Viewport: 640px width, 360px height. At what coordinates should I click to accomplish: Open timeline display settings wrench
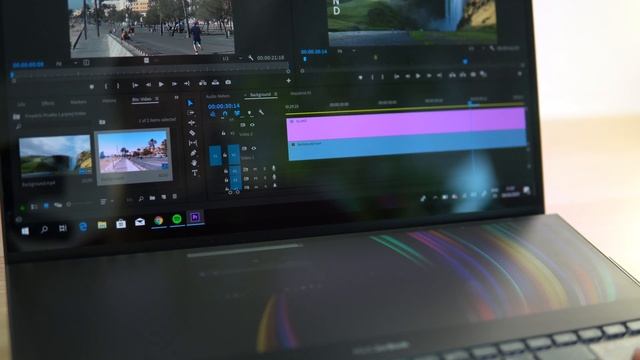click(261, 112)
